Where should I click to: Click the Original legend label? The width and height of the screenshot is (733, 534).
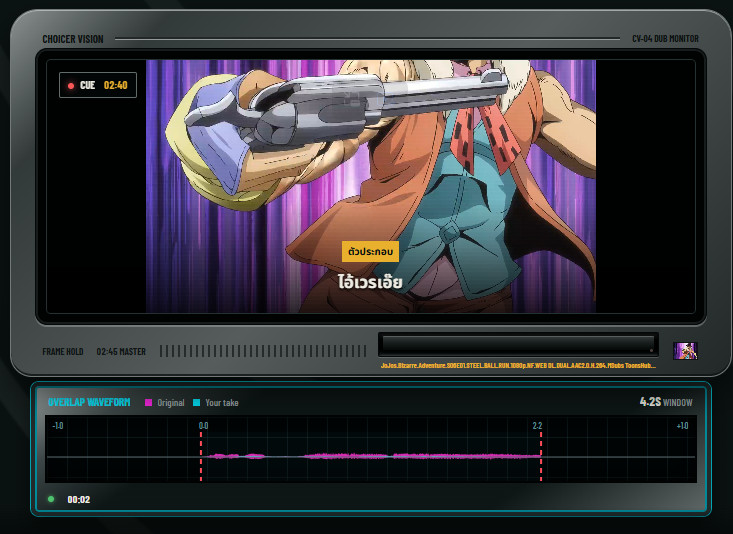point(171,403)
